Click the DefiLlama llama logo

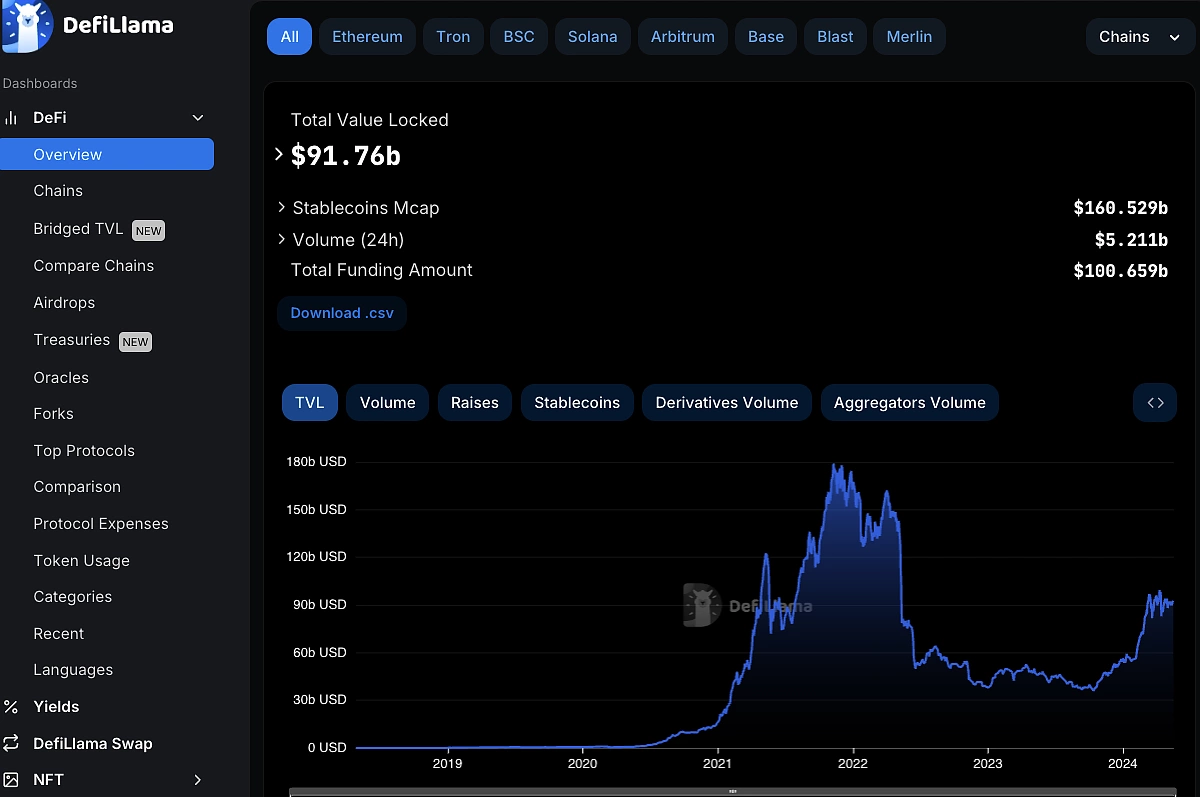point(28,26)
